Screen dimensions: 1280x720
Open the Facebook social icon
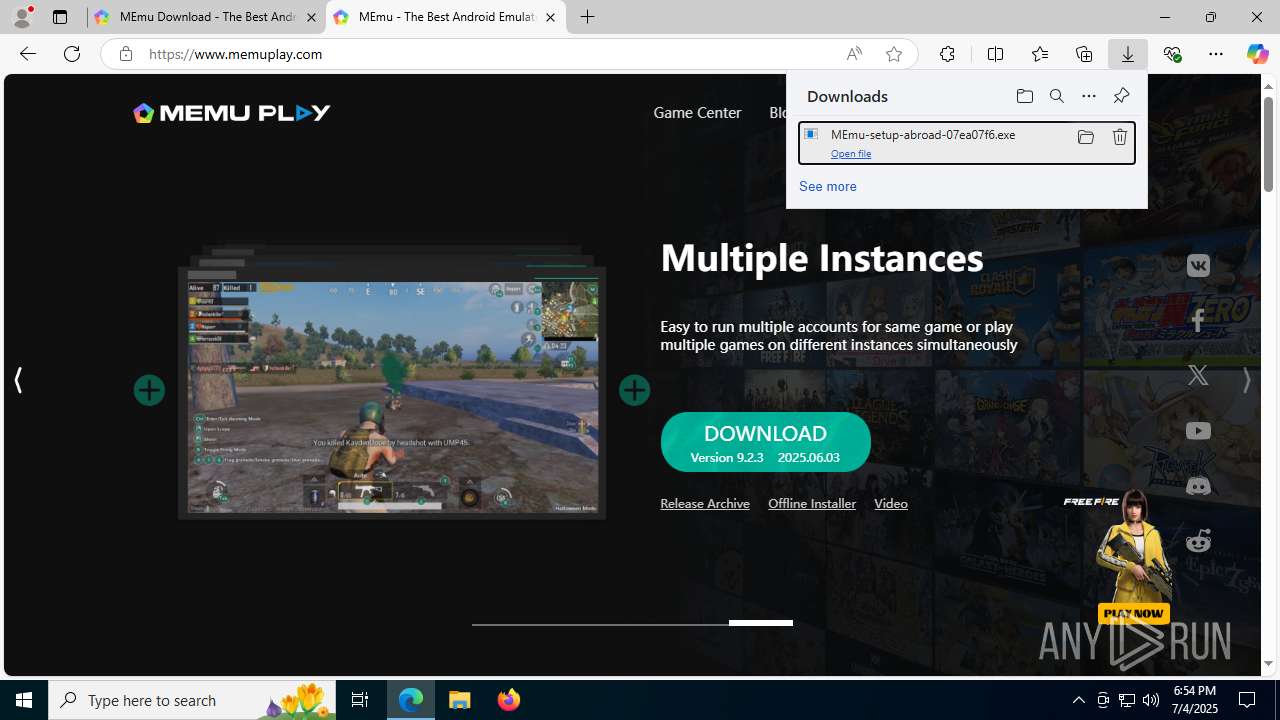click(x=1198, y=320)
